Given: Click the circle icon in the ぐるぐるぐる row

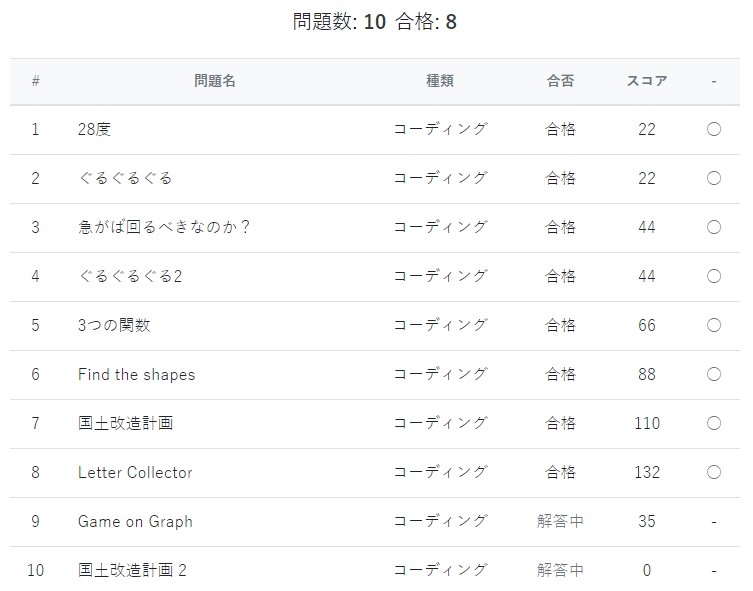Looking at the screenshot, I should (714, 178).
